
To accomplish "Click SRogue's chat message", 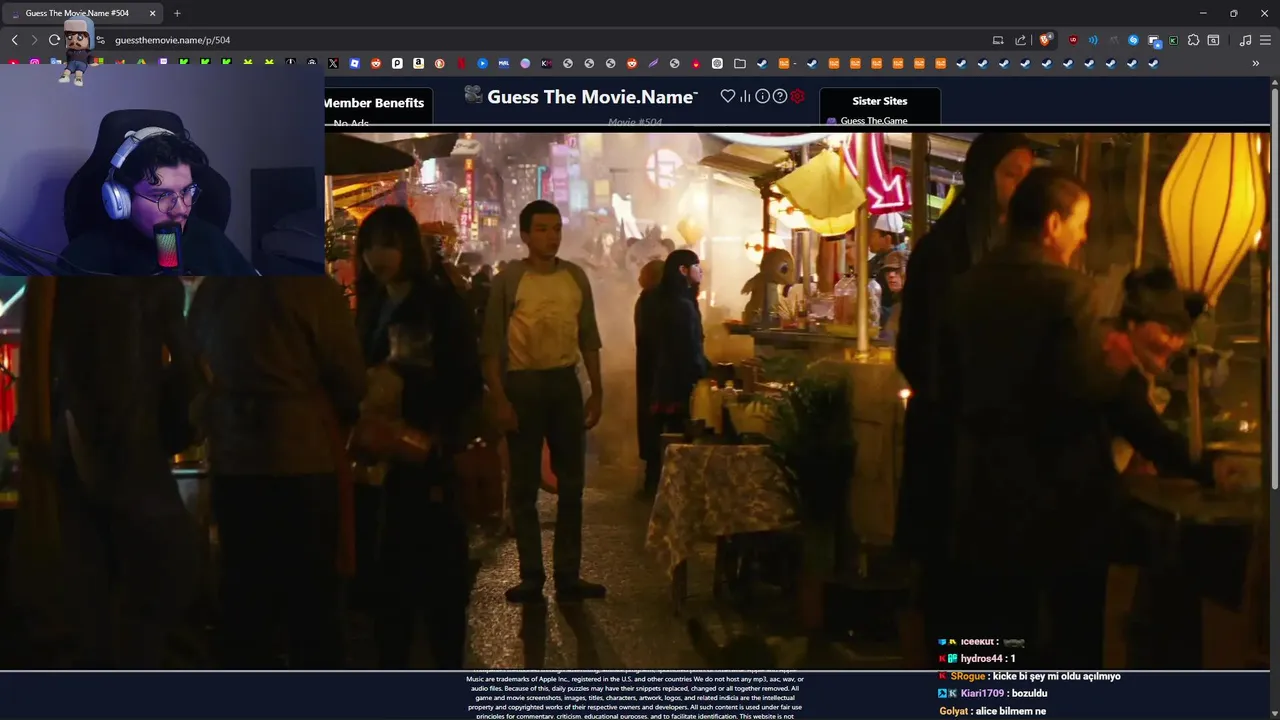I will (1029, 676).
